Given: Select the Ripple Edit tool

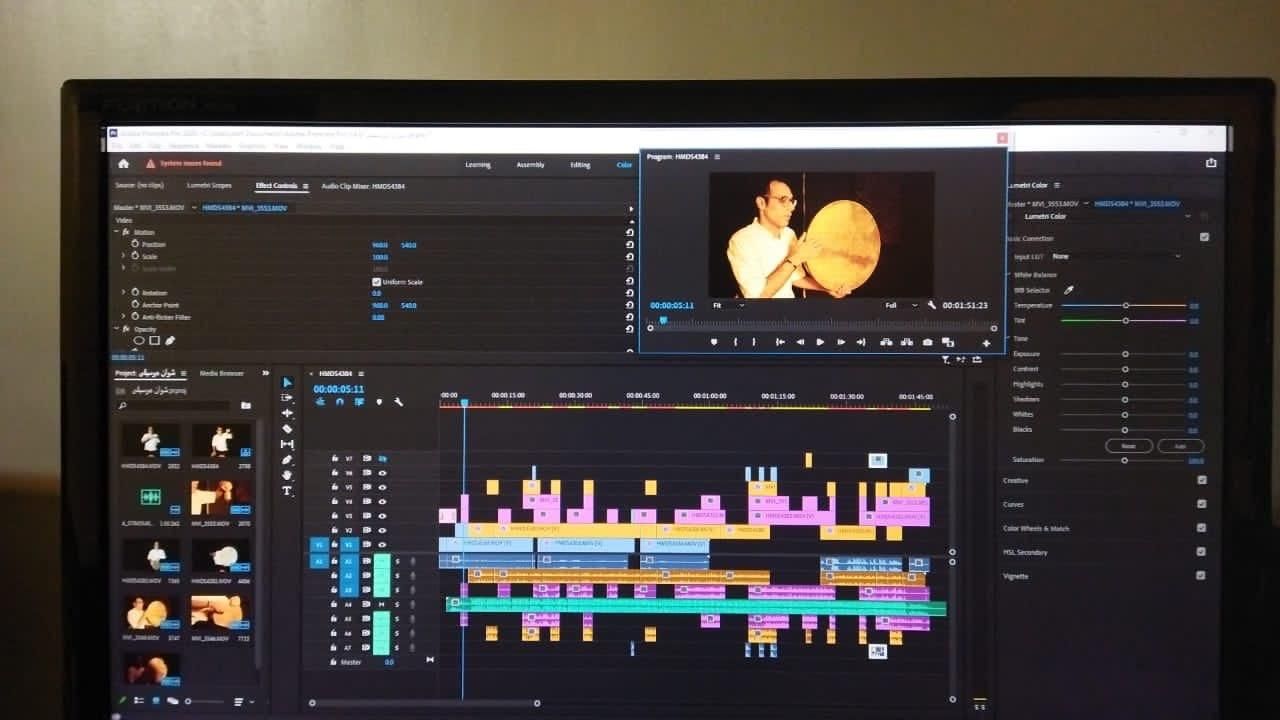Looking at the screenshot, I should pos(287,413).
